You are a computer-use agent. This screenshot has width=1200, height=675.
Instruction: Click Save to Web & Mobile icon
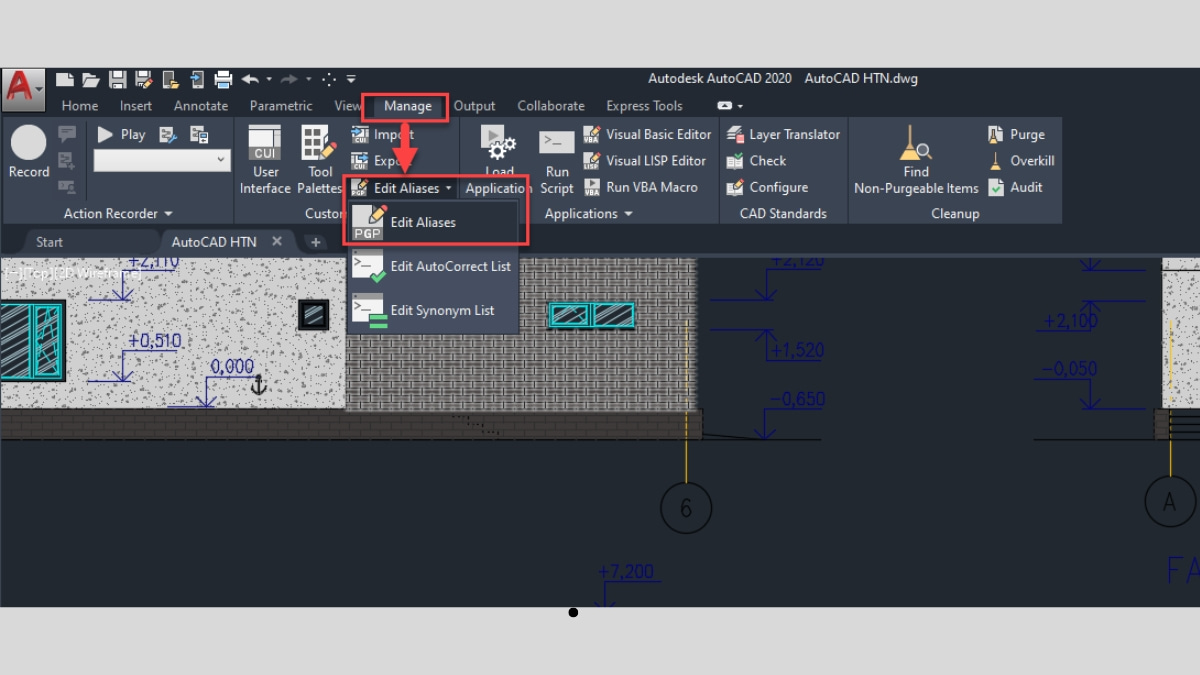197,79
